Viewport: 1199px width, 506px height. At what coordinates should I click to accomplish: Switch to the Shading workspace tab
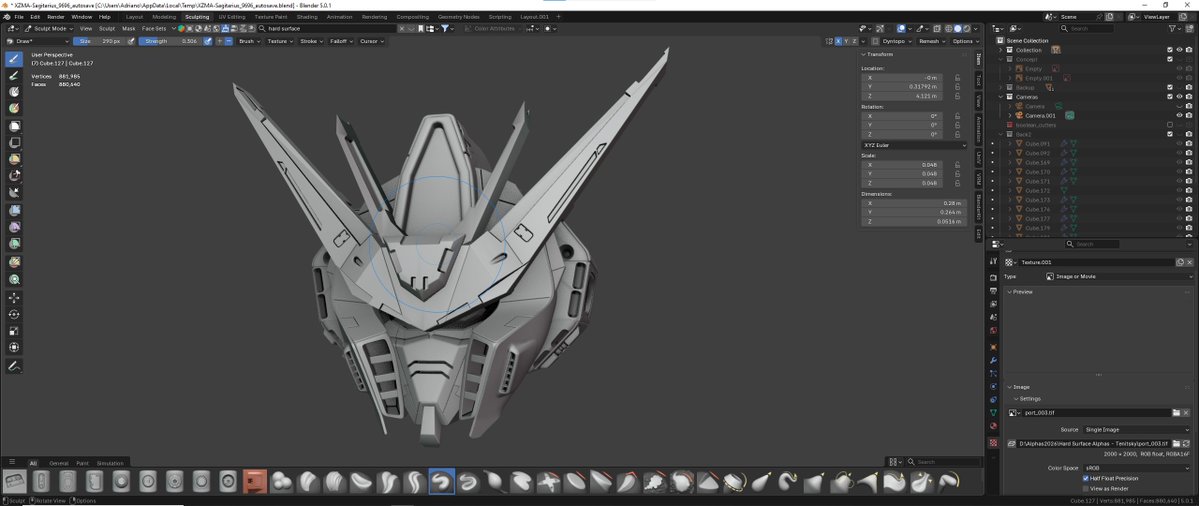(x=307, y=16)
